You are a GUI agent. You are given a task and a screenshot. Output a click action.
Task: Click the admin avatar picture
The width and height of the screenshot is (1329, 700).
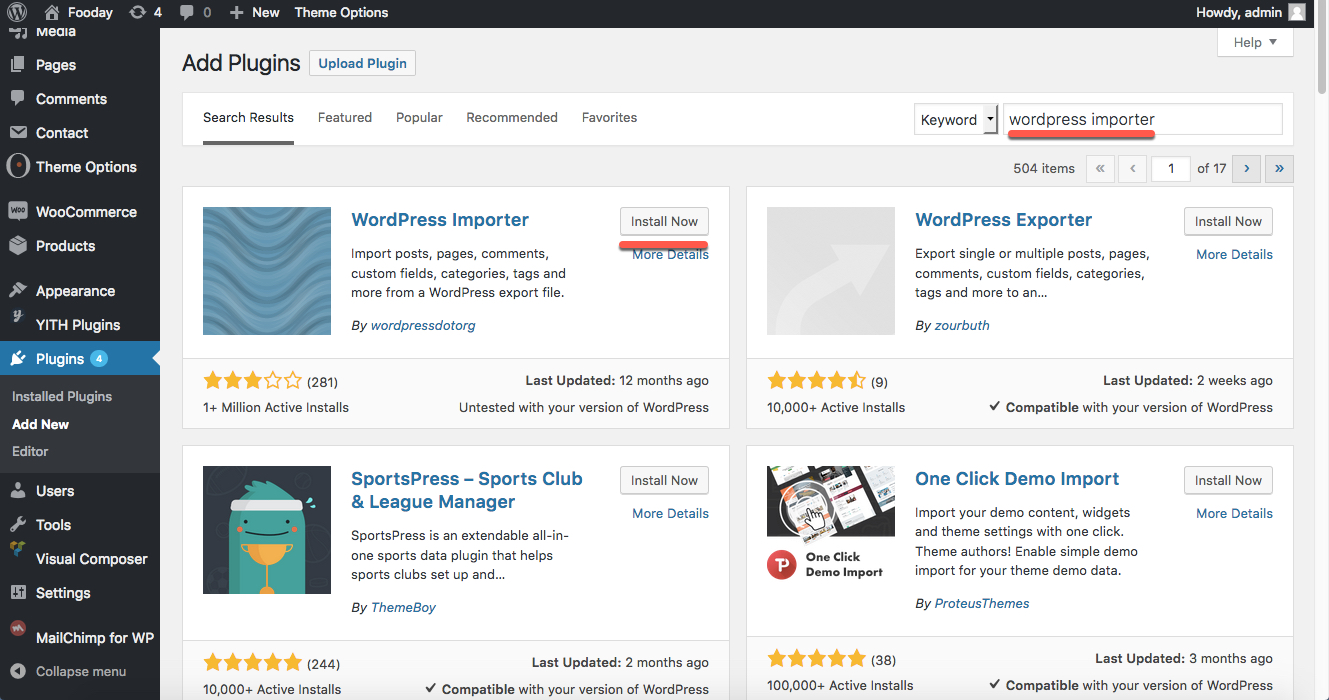click(x=1296, y=12)
